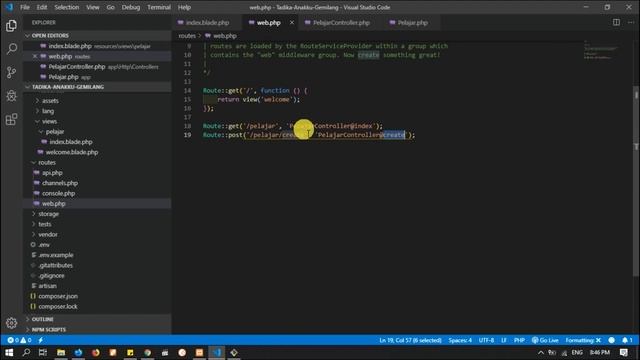
Task: Click the routes breadcrumb
Action: [x=187, y=36]
